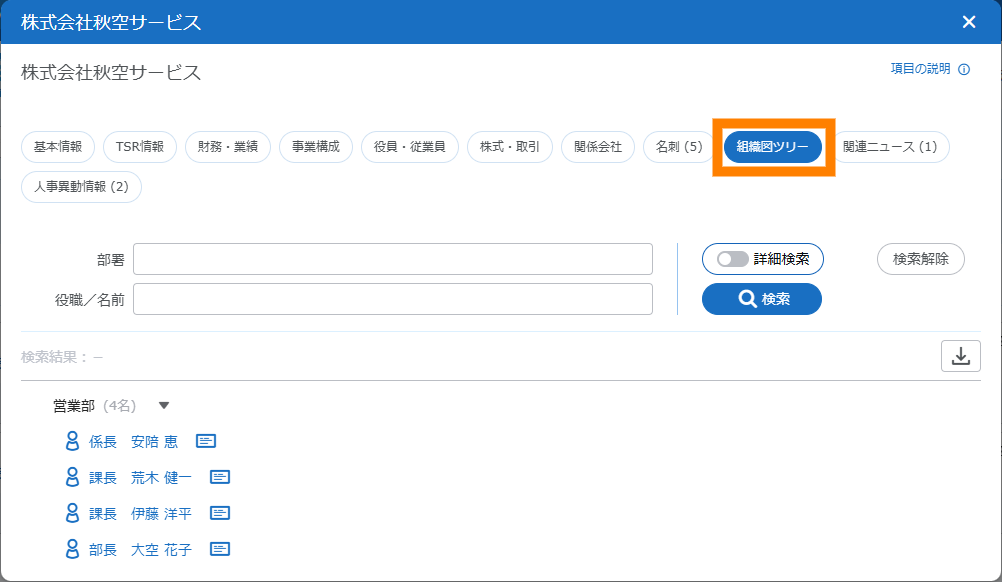Select the 名刺 (5) tab
This screenshot has height=582, width=1002.
pos(679,147)
